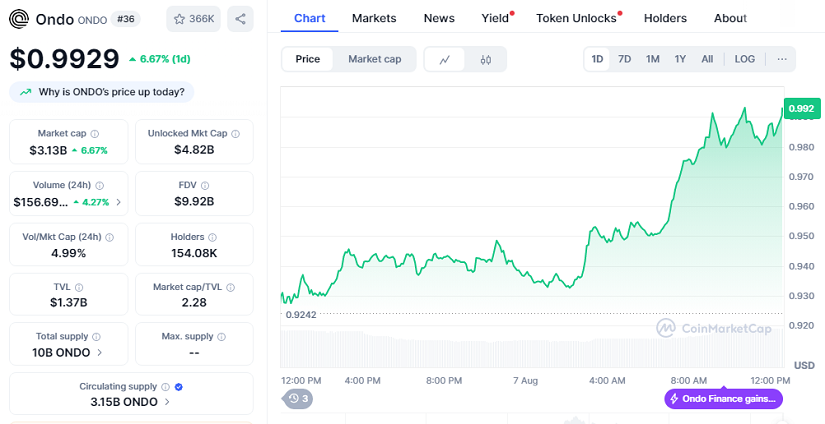Click FDV info icon
Viewport: 825px width, 424px height.
(x=205, y=185)
